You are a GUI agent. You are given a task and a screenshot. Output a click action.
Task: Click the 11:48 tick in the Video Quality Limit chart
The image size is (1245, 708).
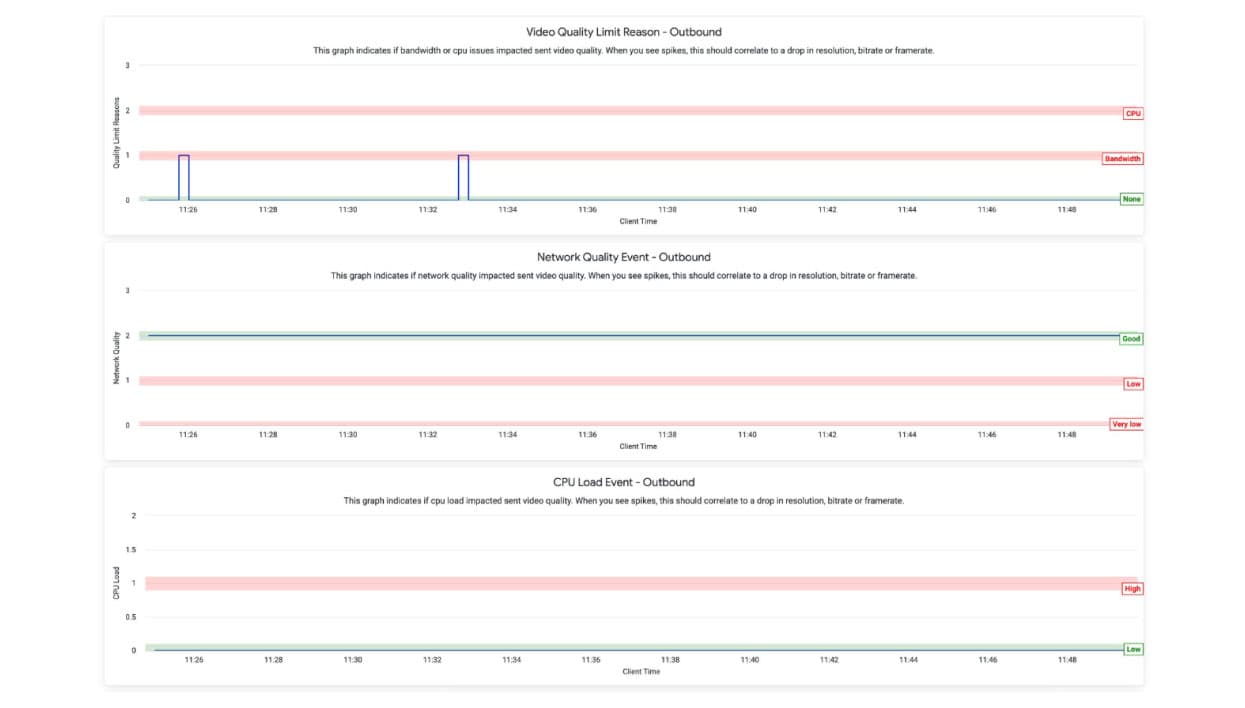tap(1067, 210)
